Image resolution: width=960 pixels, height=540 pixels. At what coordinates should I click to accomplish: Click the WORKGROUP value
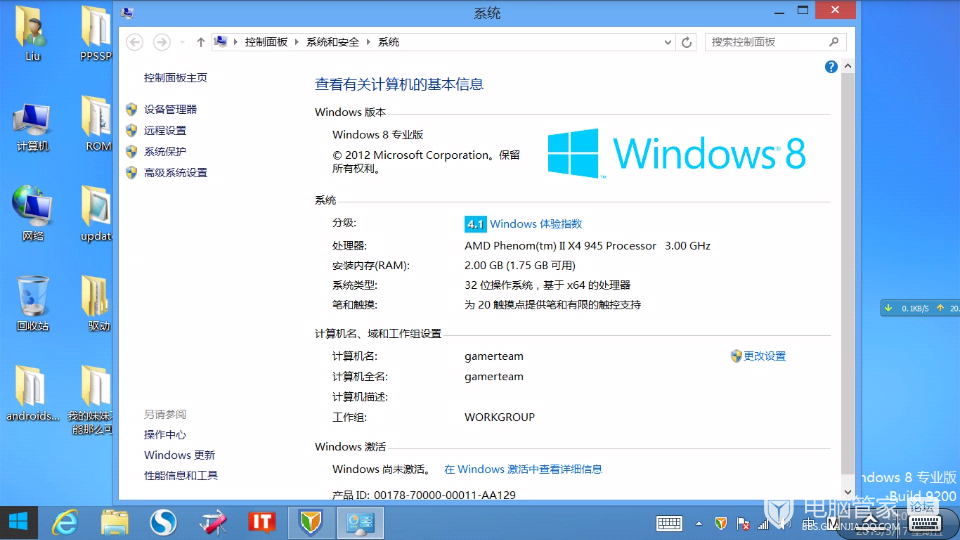coord(500,417)
